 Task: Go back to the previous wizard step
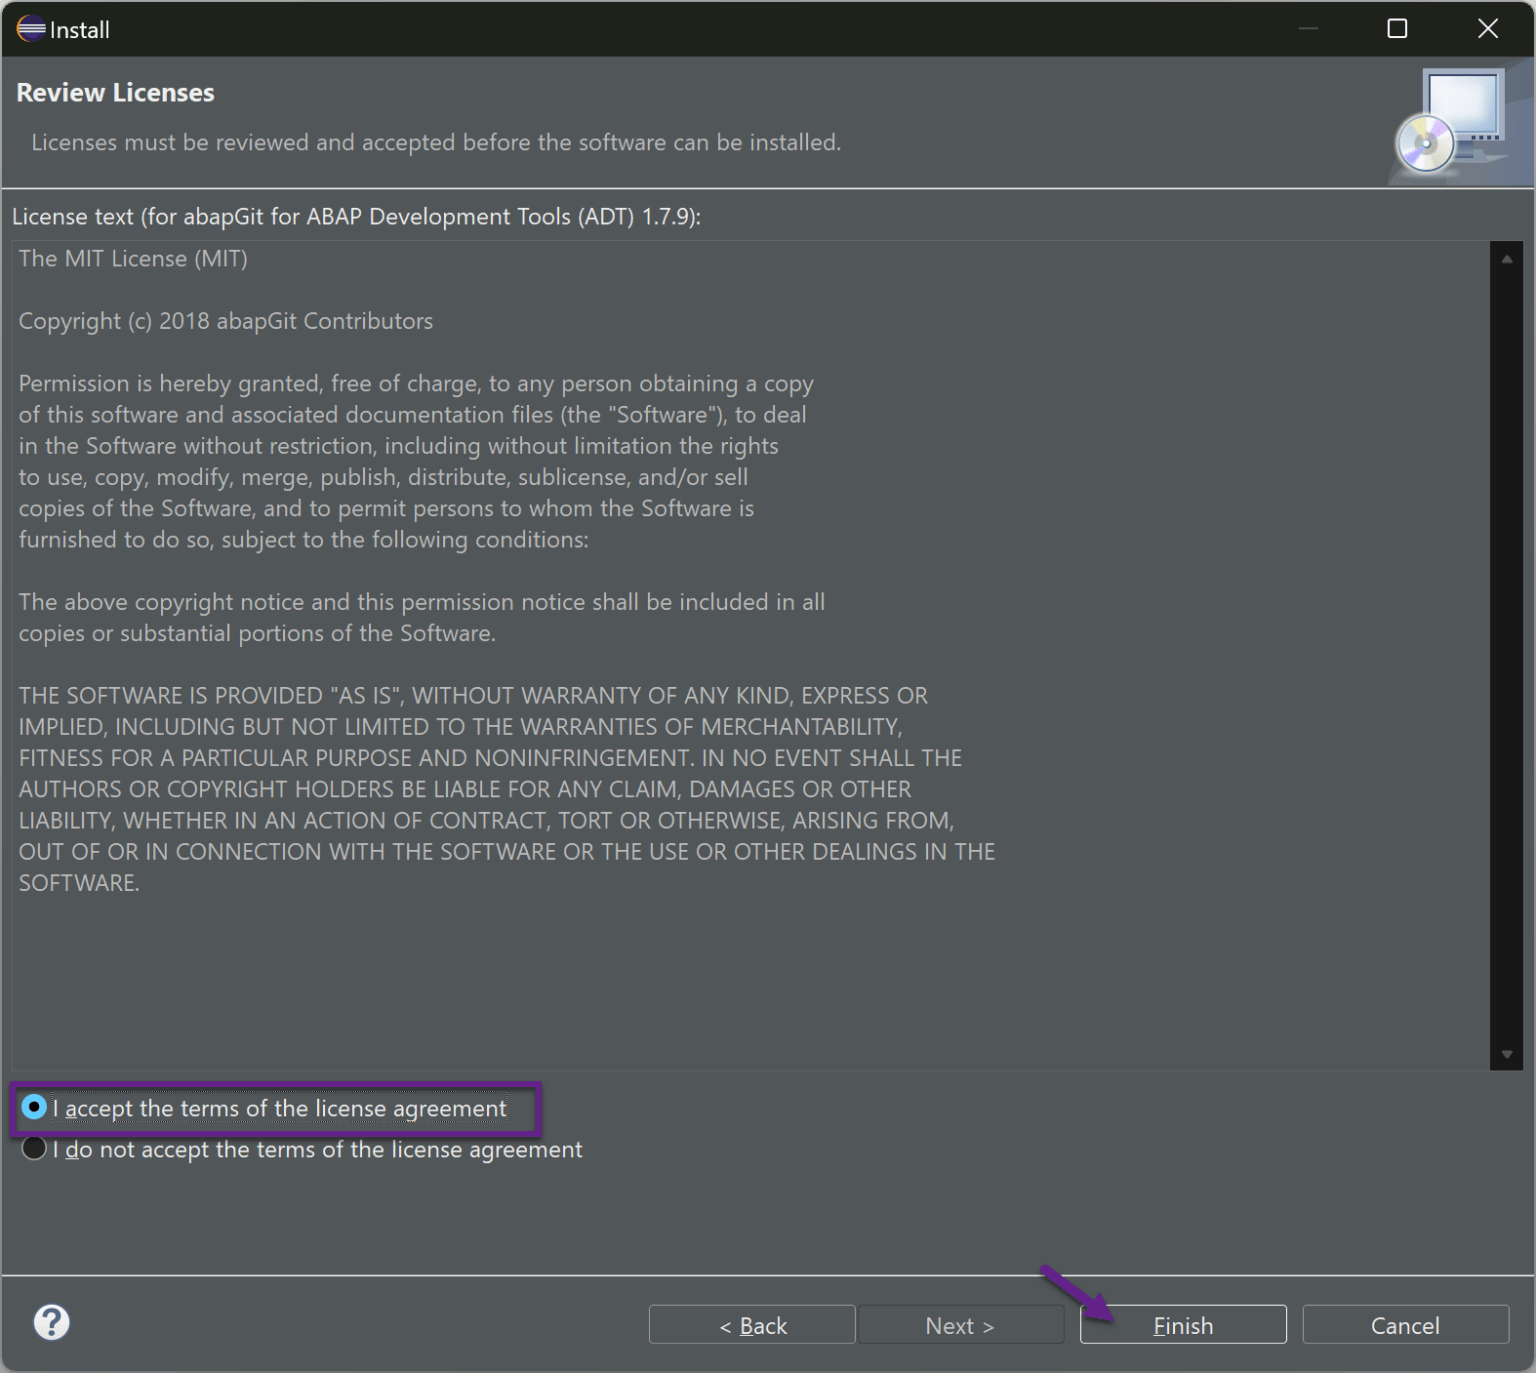pyautogui.click(x=752, y=1324)
